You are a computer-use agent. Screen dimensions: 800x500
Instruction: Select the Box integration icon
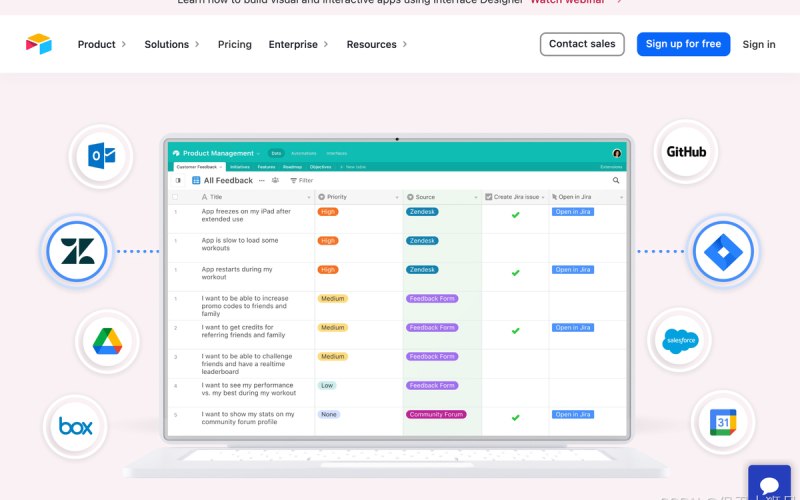(76, 426)
